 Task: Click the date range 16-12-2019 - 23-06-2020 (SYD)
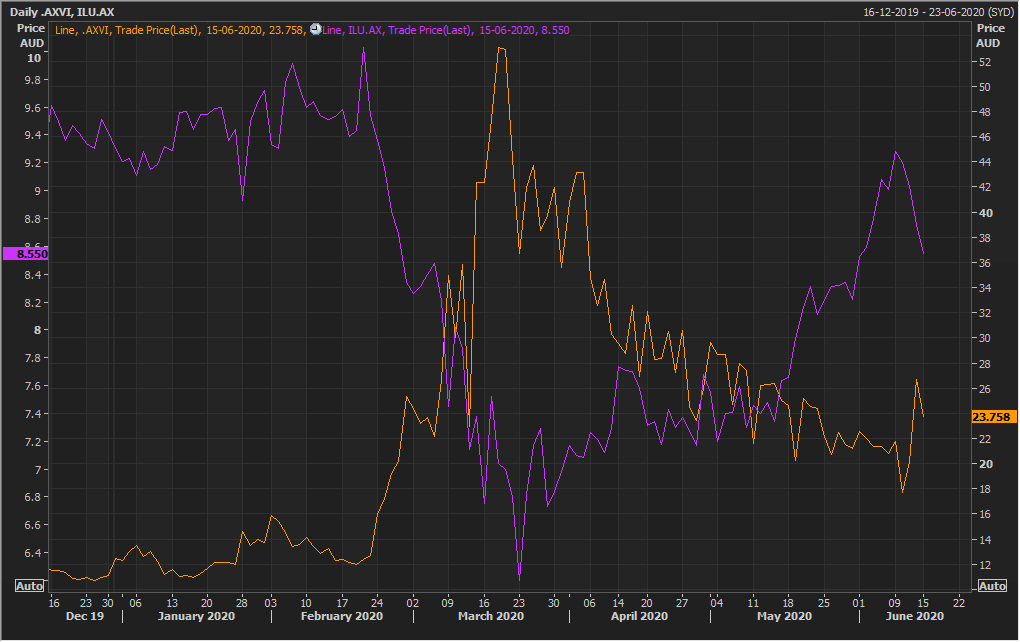938,12
